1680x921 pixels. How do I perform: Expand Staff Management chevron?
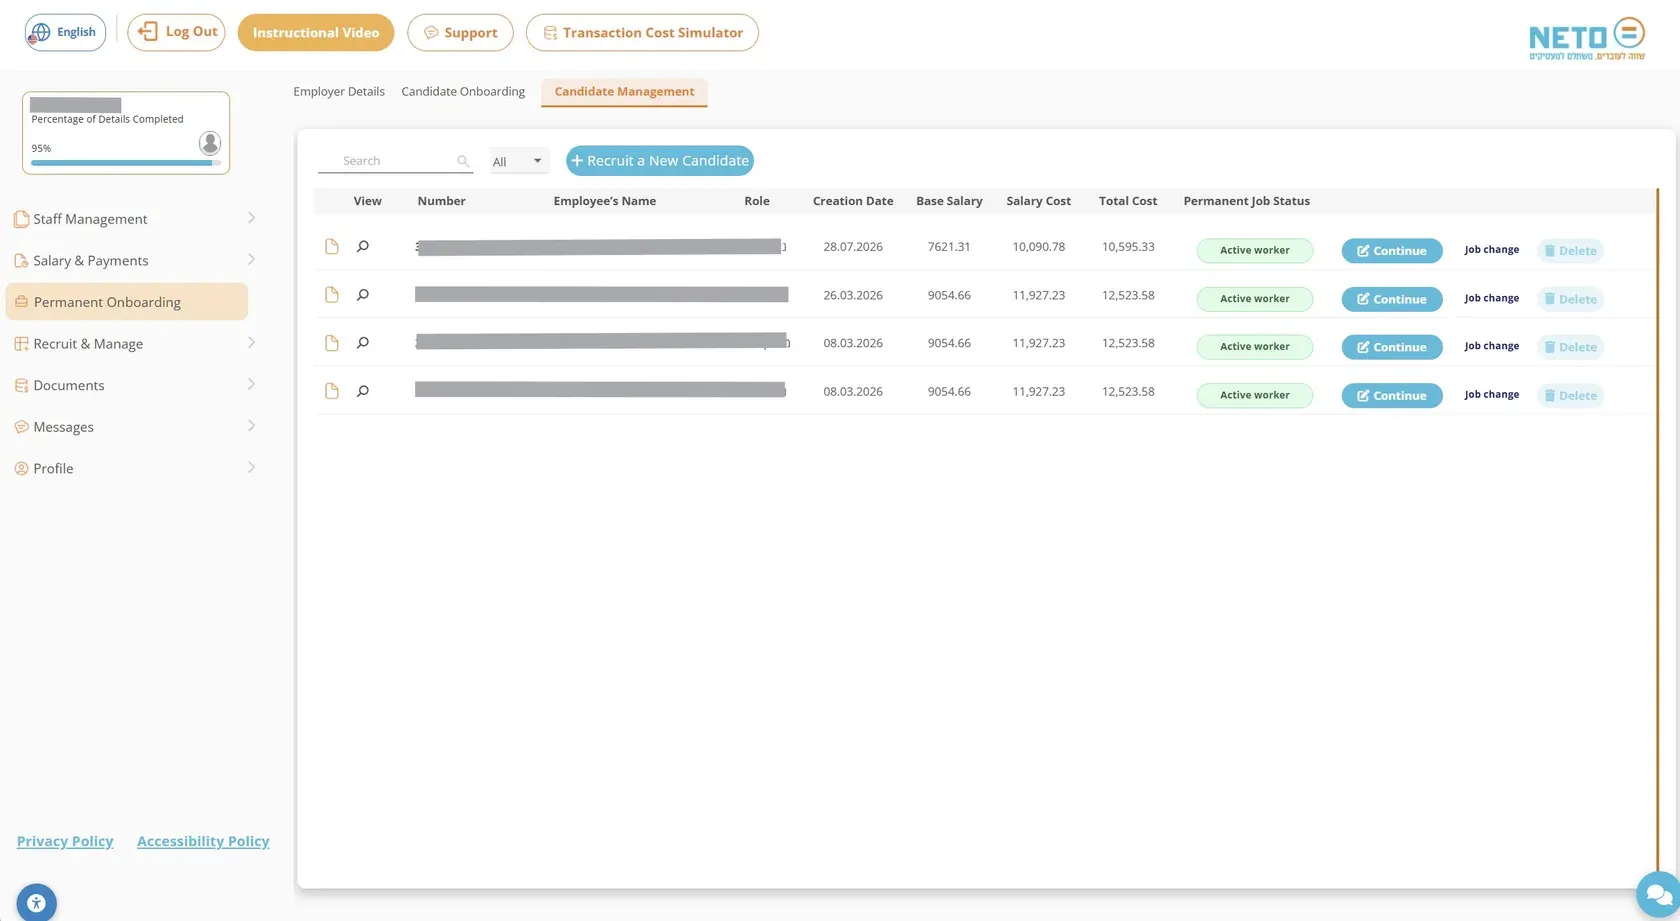pyautogui.click(x=251, y=218)
